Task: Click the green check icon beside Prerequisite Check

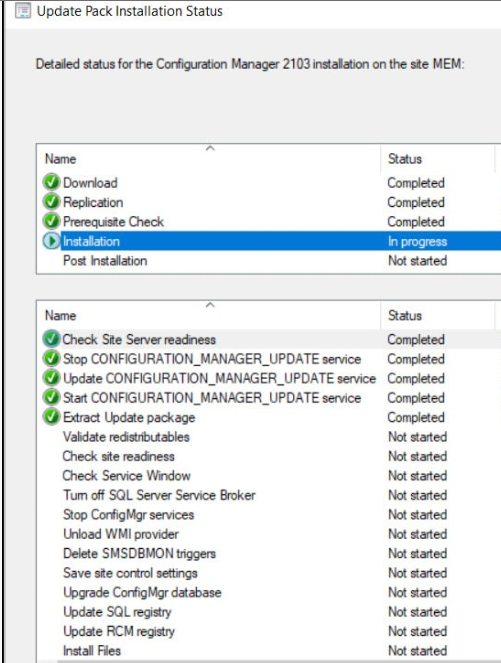Action: point(51,221)
